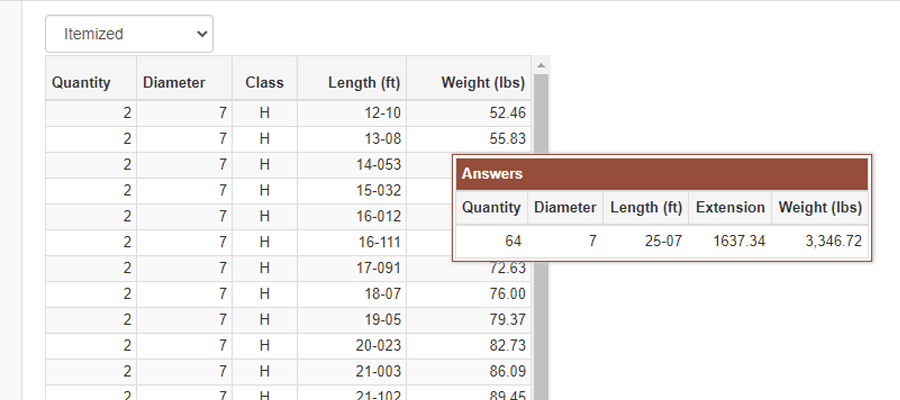Select the Answers diameter value 7
The width and height of the screenshot is (900, 400).
click(x=565, y=241)
